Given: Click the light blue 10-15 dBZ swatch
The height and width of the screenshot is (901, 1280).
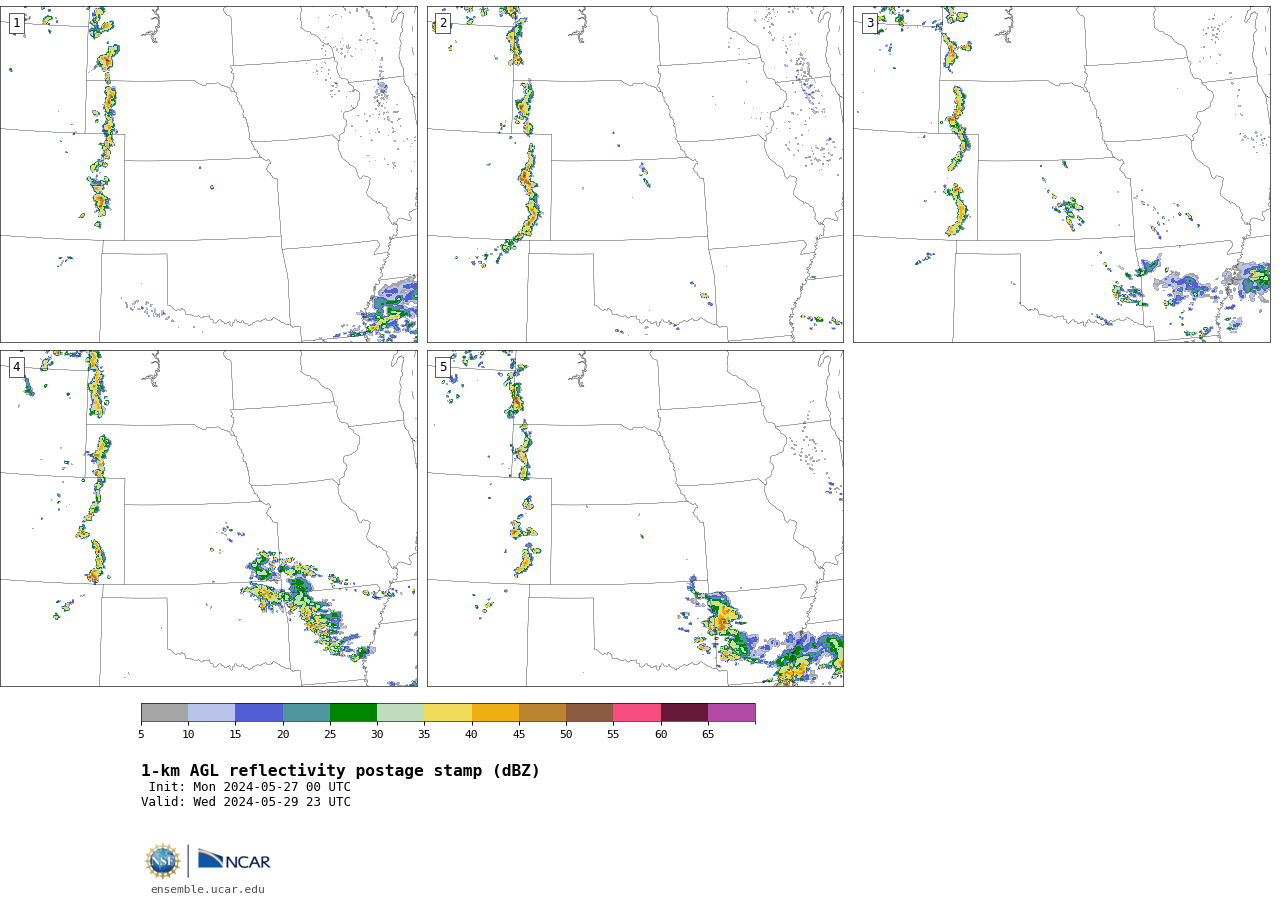Looking at the screenshot, I should [x=212, y=713].
